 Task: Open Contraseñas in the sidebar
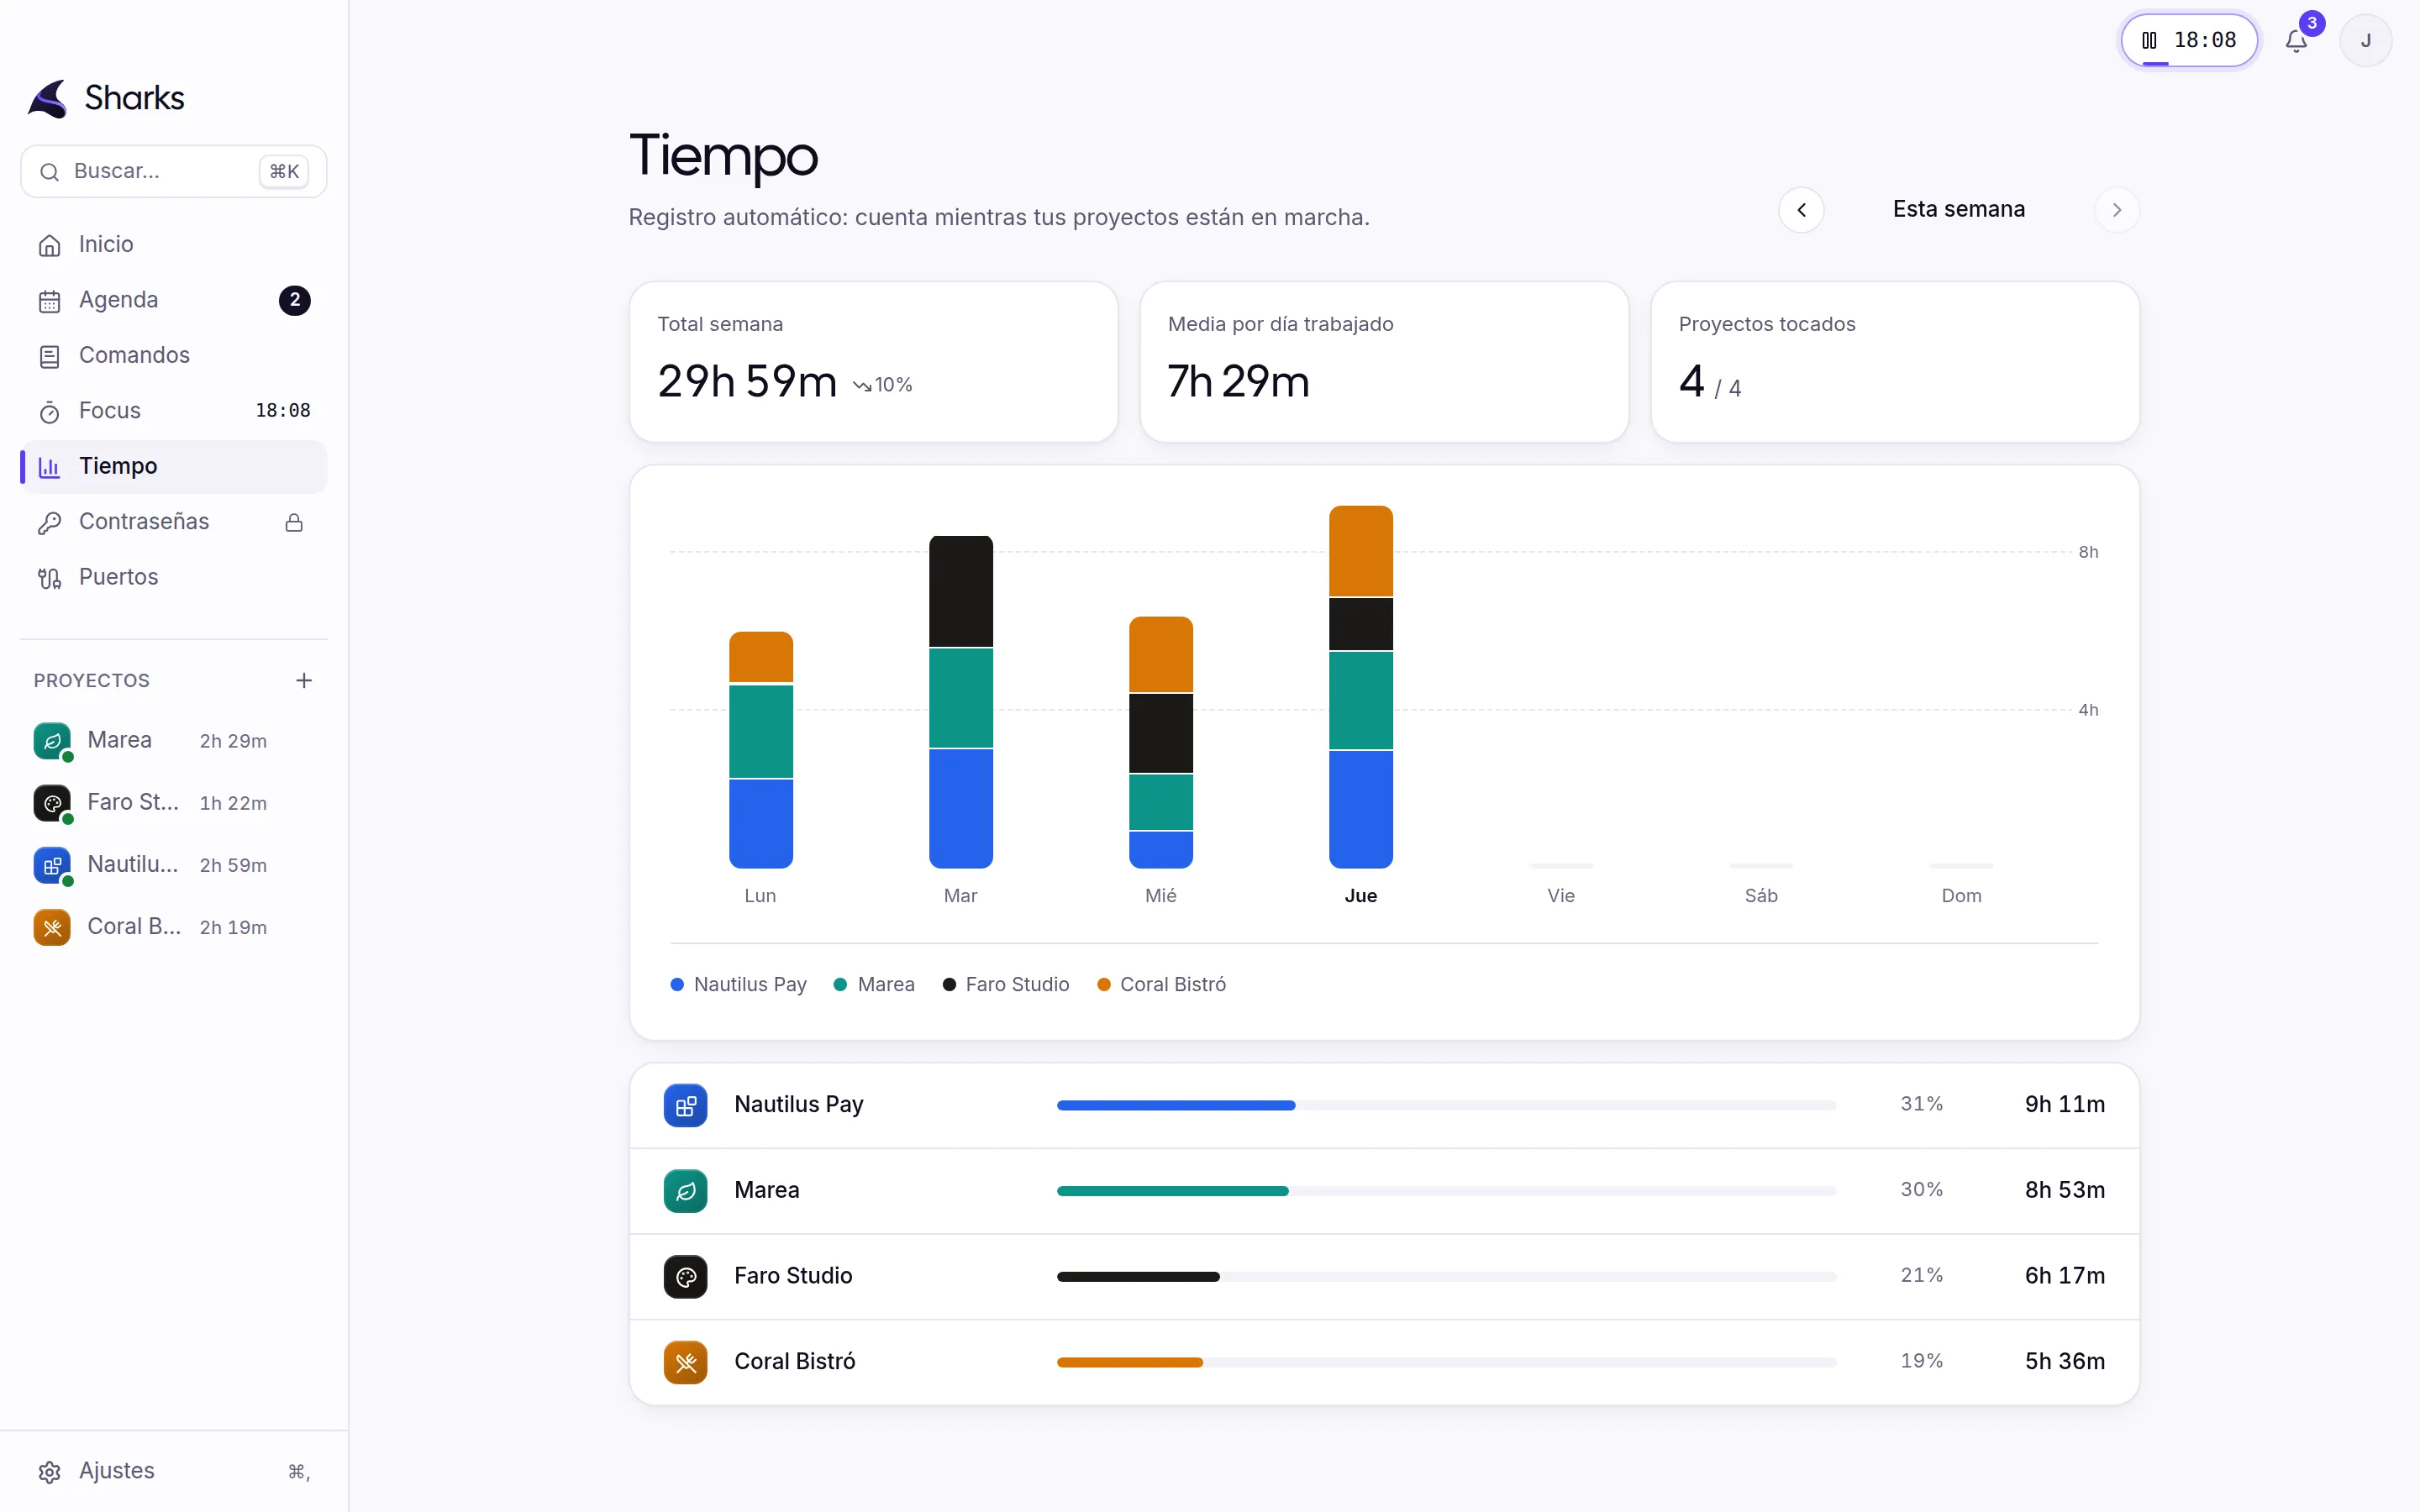pyautogui.click(x=174, y=522)
